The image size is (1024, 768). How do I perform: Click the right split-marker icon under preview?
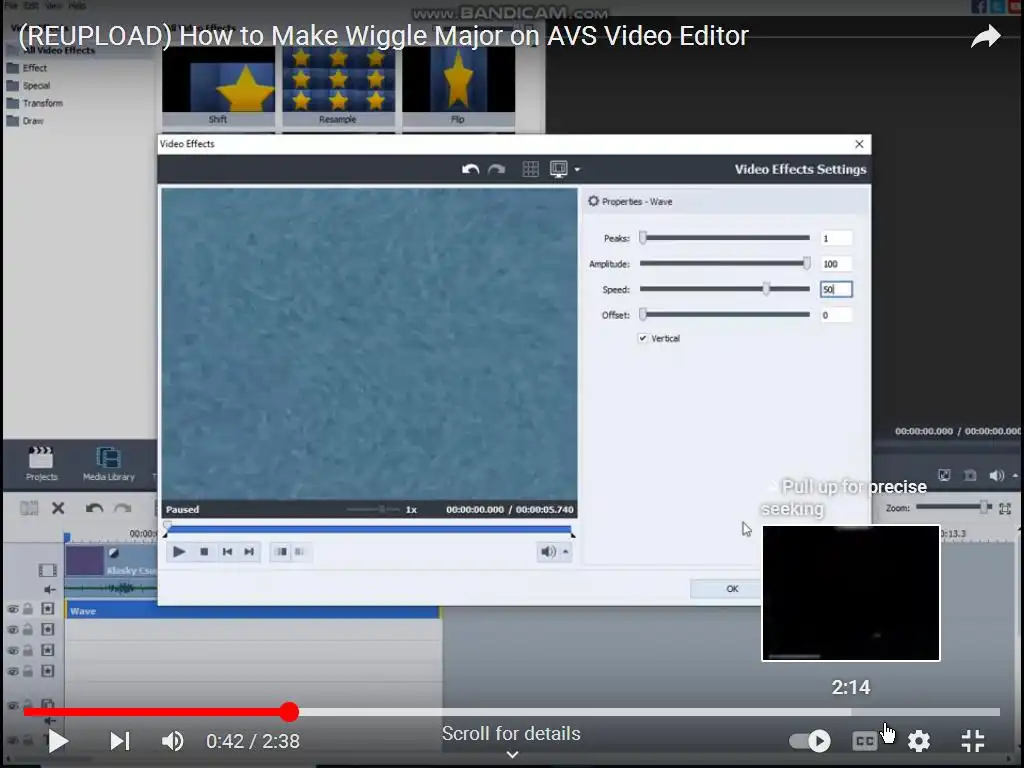(x=299, y=552)
